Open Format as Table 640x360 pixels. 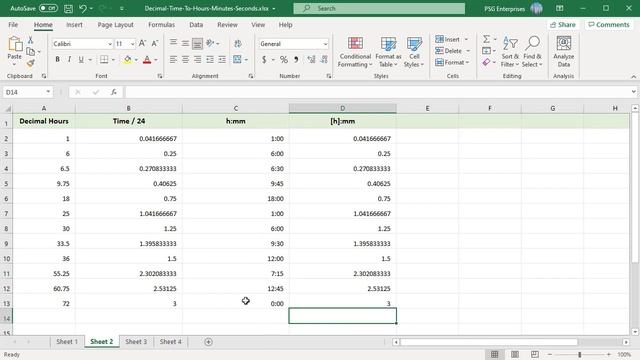(388, 52)
